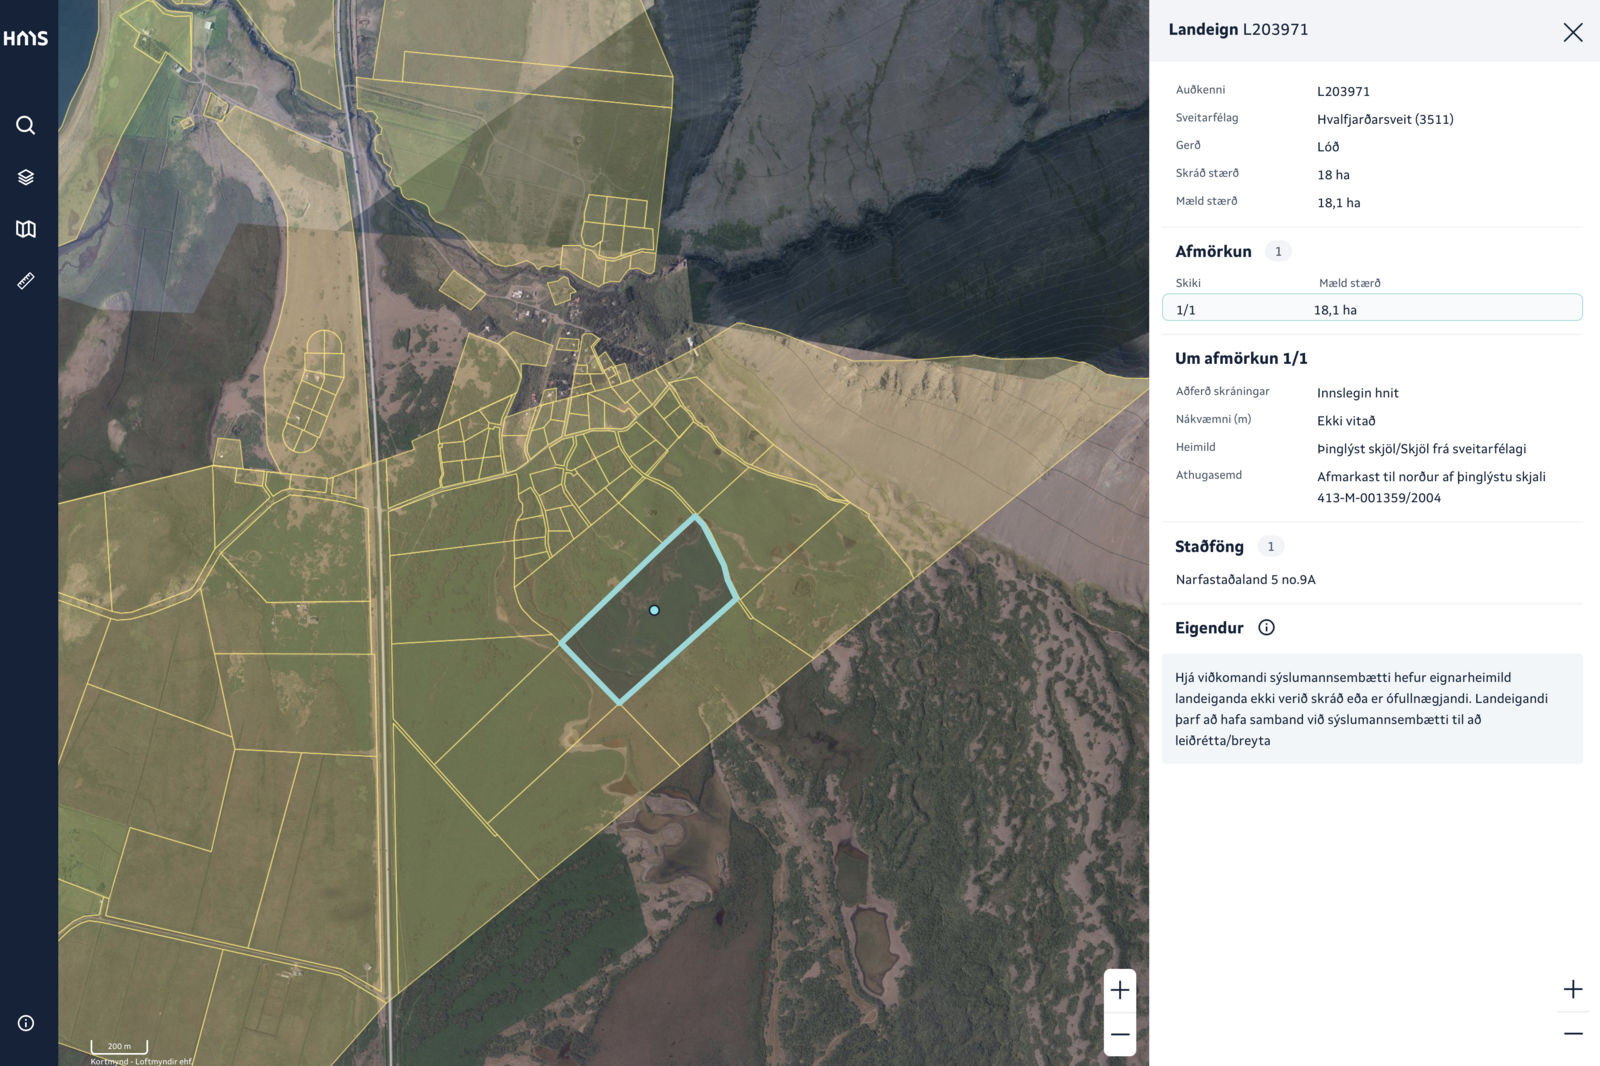Open the map layers panel
This screenshot has width=1600, height=1066.
pyautogui.click(x=26, y=177)
